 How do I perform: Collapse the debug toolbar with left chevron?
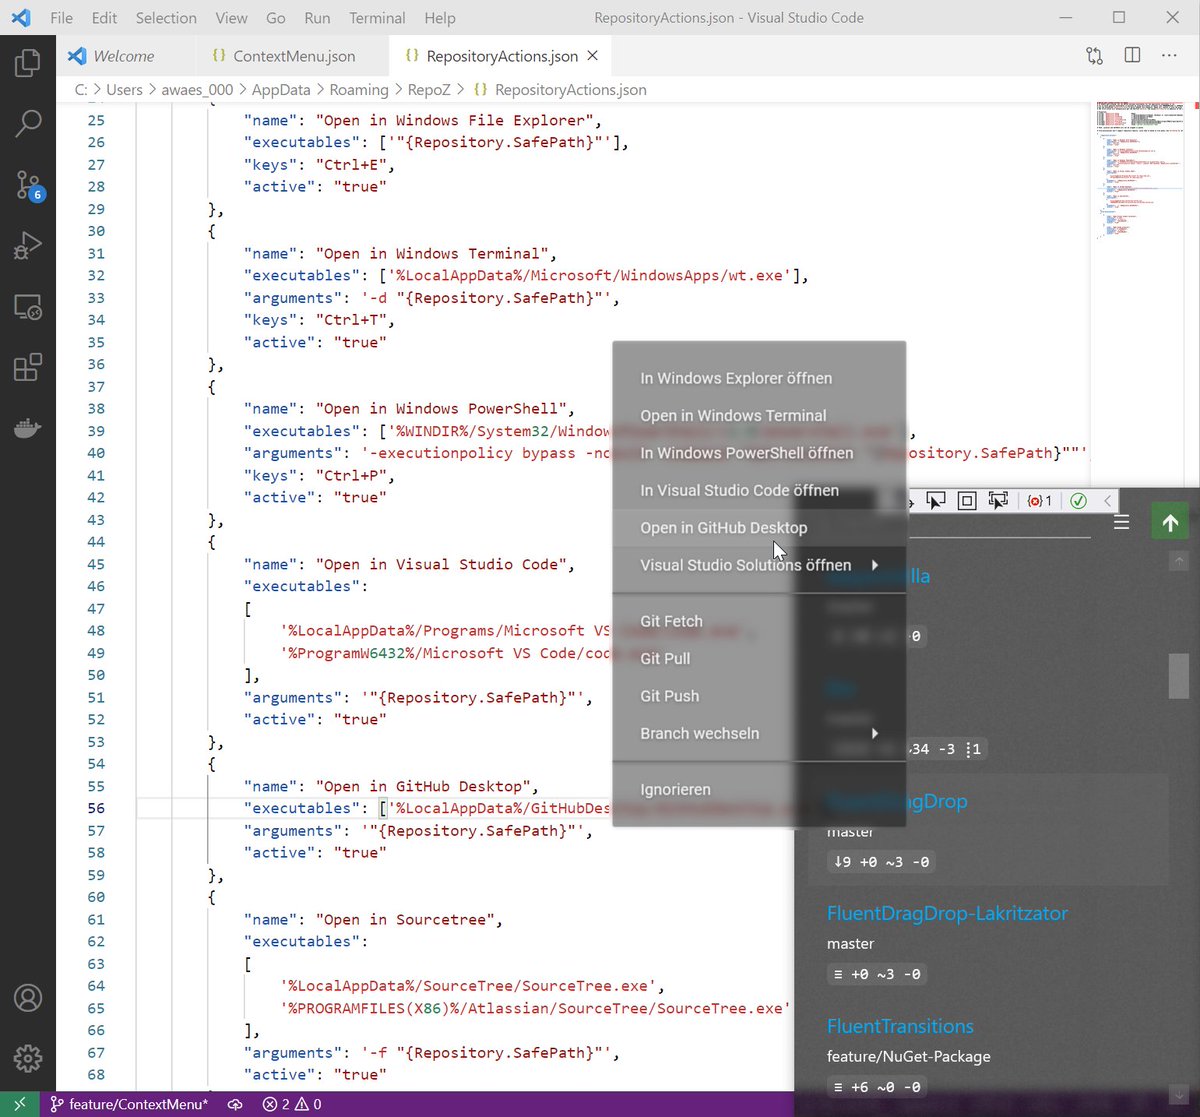point(1107,500)
